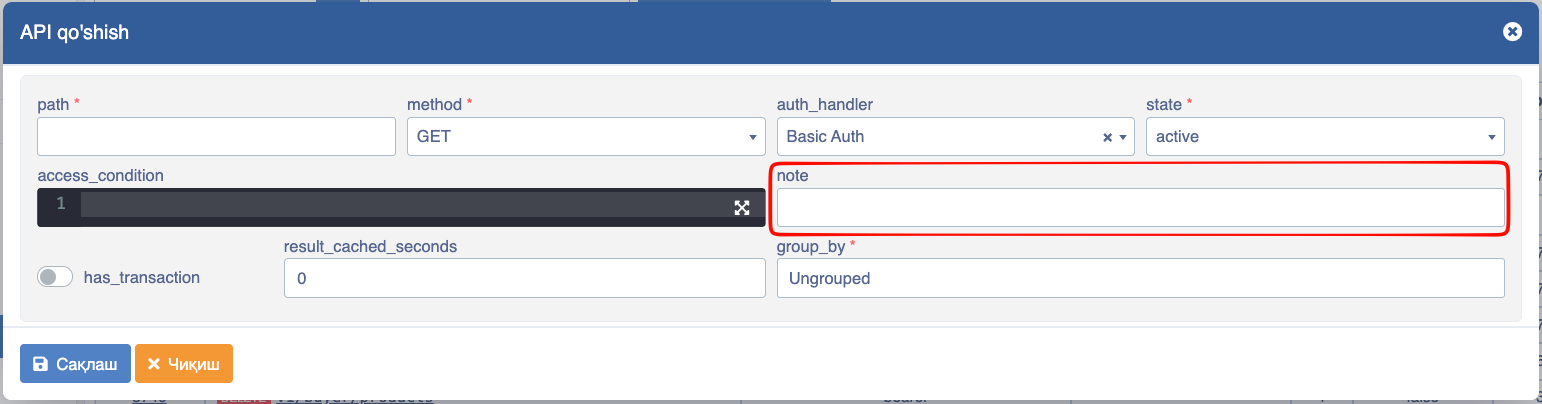1542x404 pixels.
Task: Clear the Basic Auth selection
Action: [1107, 137]
